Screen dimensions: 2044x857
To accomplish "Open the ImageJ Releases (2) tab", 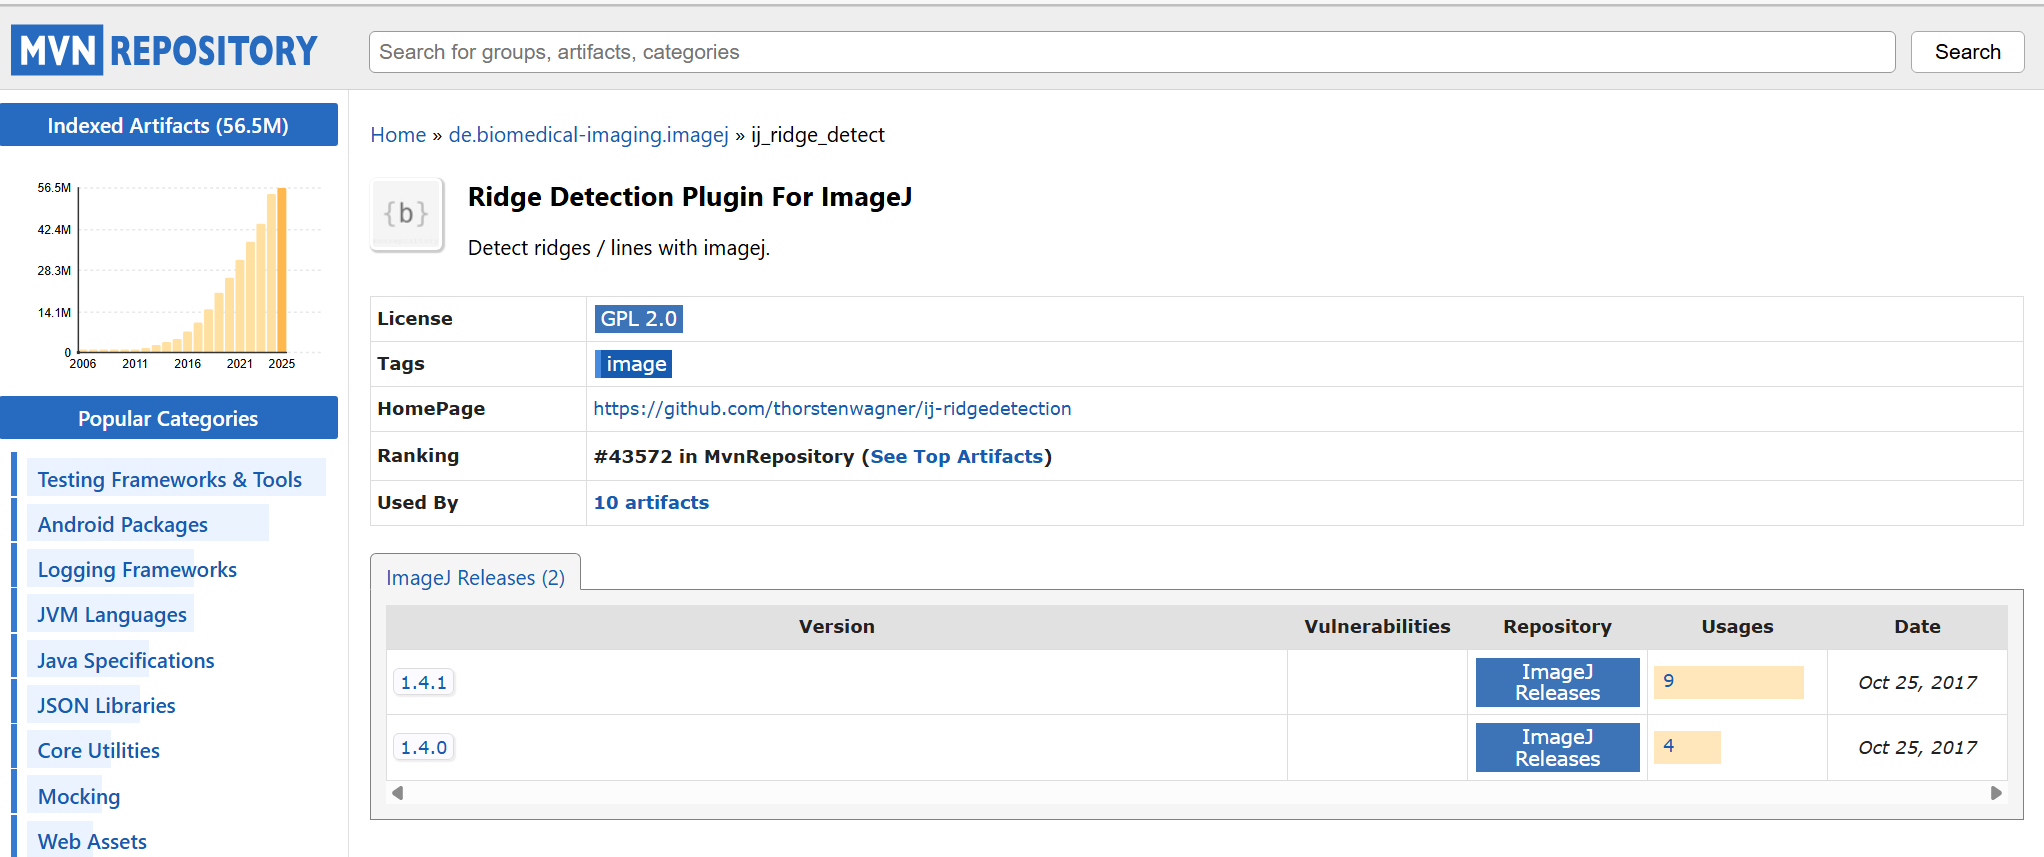I will click(x=475, y=578).
